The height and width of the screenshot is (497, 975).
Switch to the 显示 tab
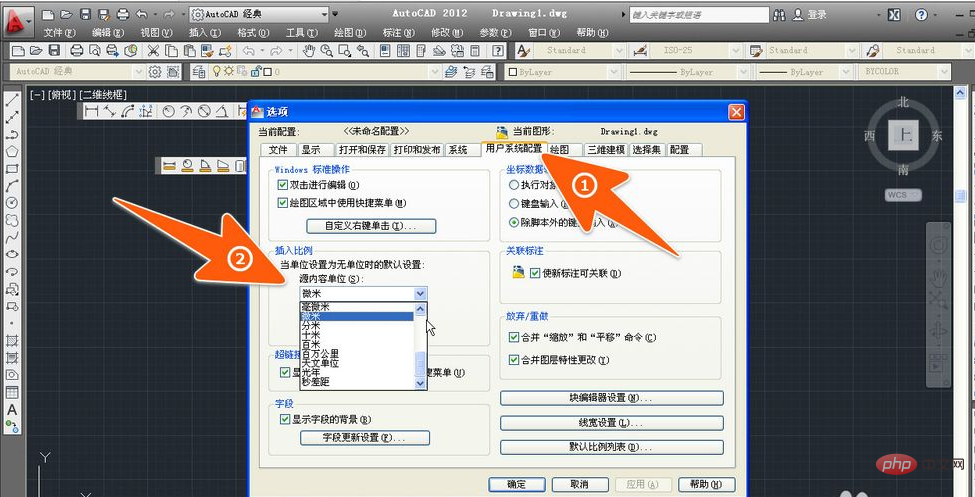315,150
